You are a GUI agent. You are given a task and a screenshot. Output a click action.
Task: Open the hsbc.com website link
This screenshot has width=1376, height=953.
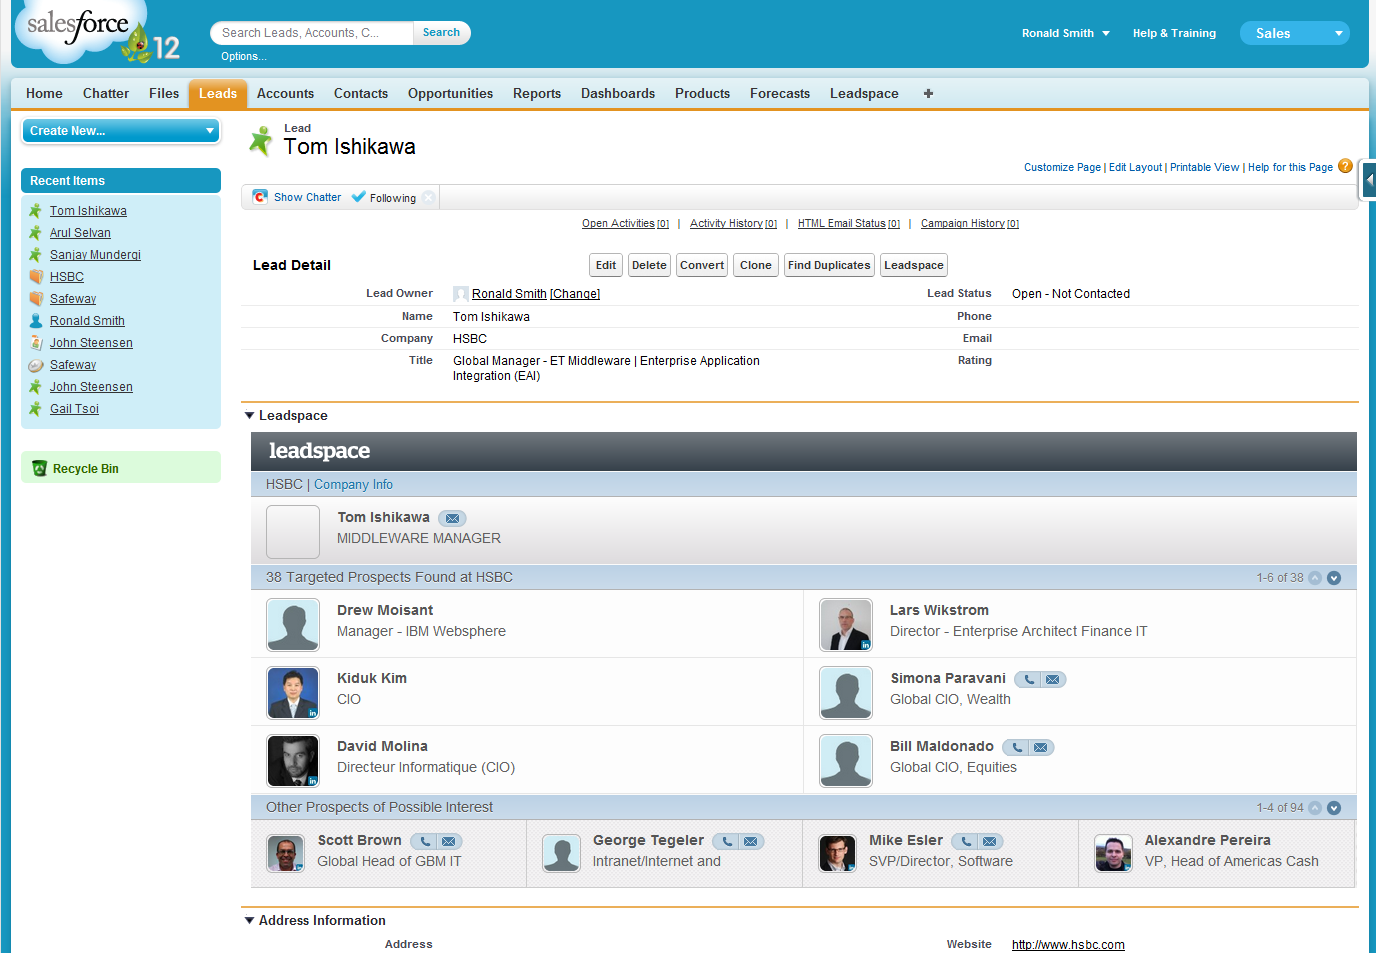pyautogui.click(x=1068, y=945)
